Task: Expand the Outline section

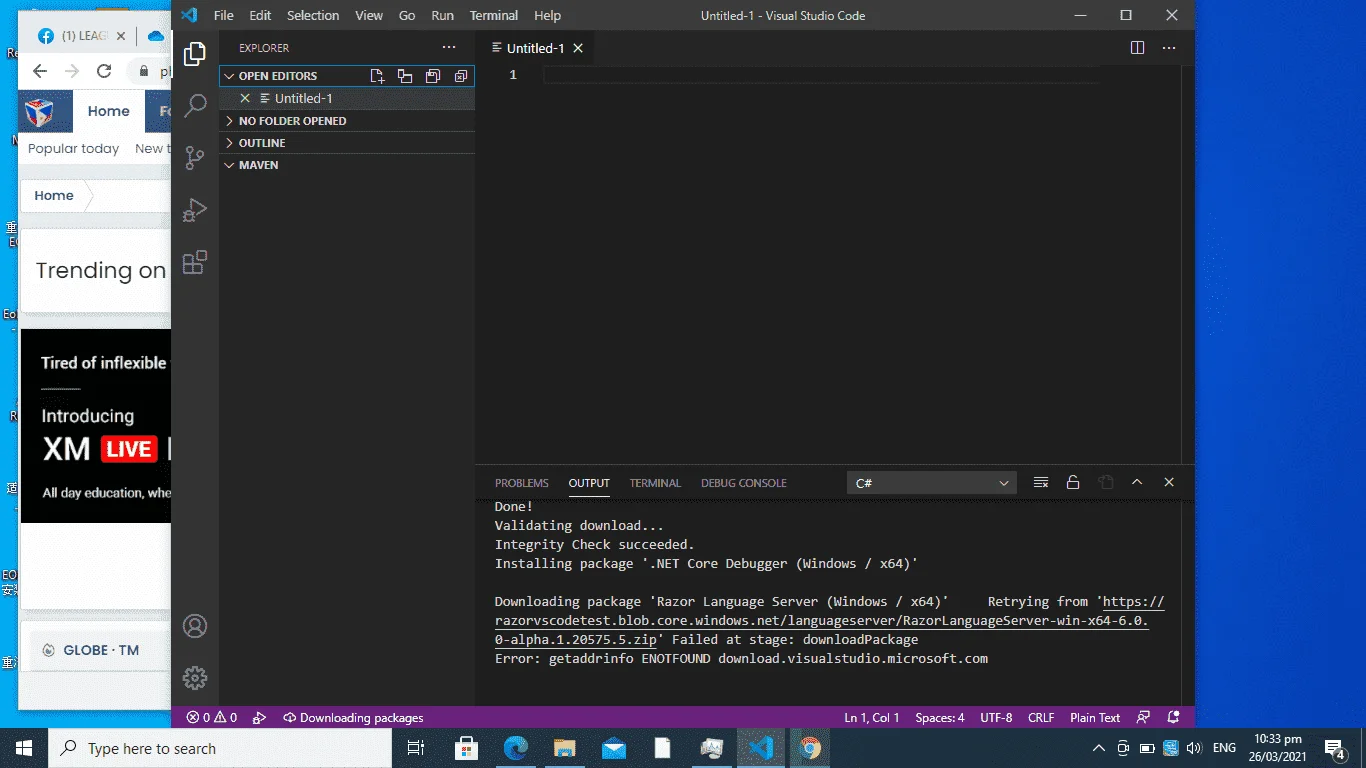Action: coord(347,143)
